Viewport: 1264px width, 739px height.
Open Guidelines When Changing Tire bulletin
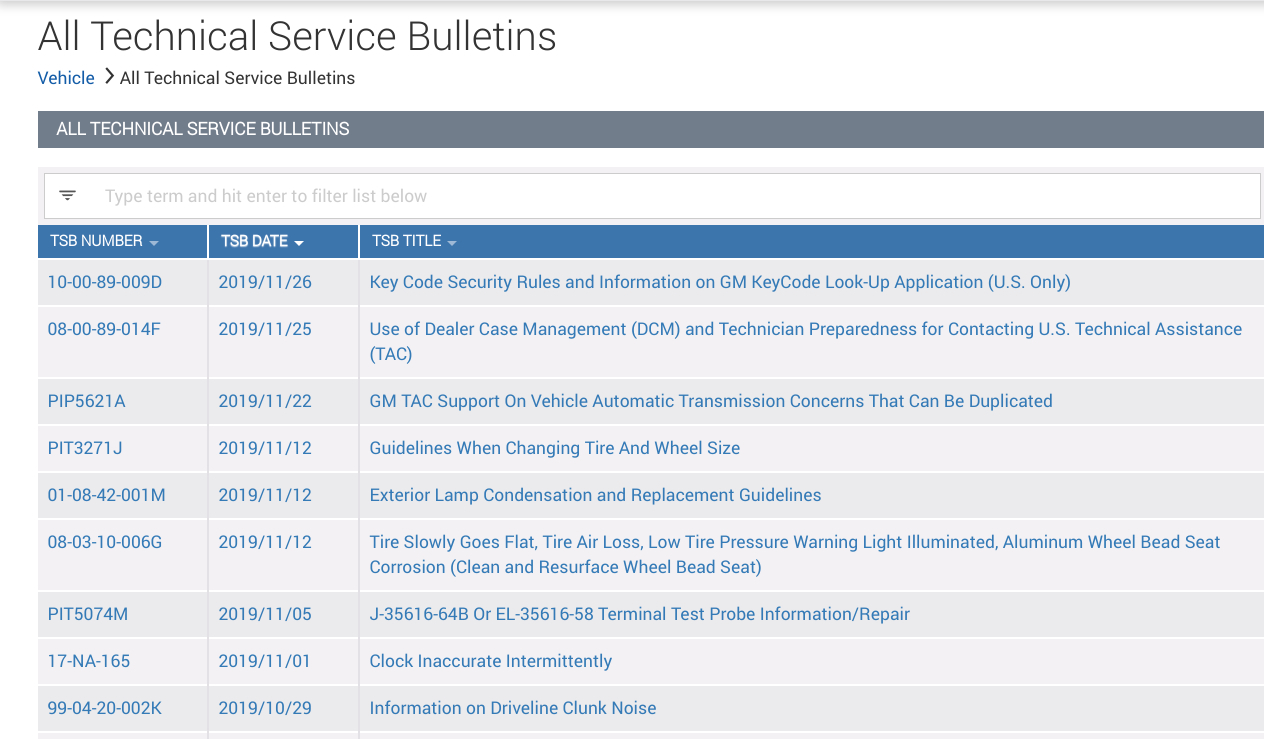click(555, 448)
